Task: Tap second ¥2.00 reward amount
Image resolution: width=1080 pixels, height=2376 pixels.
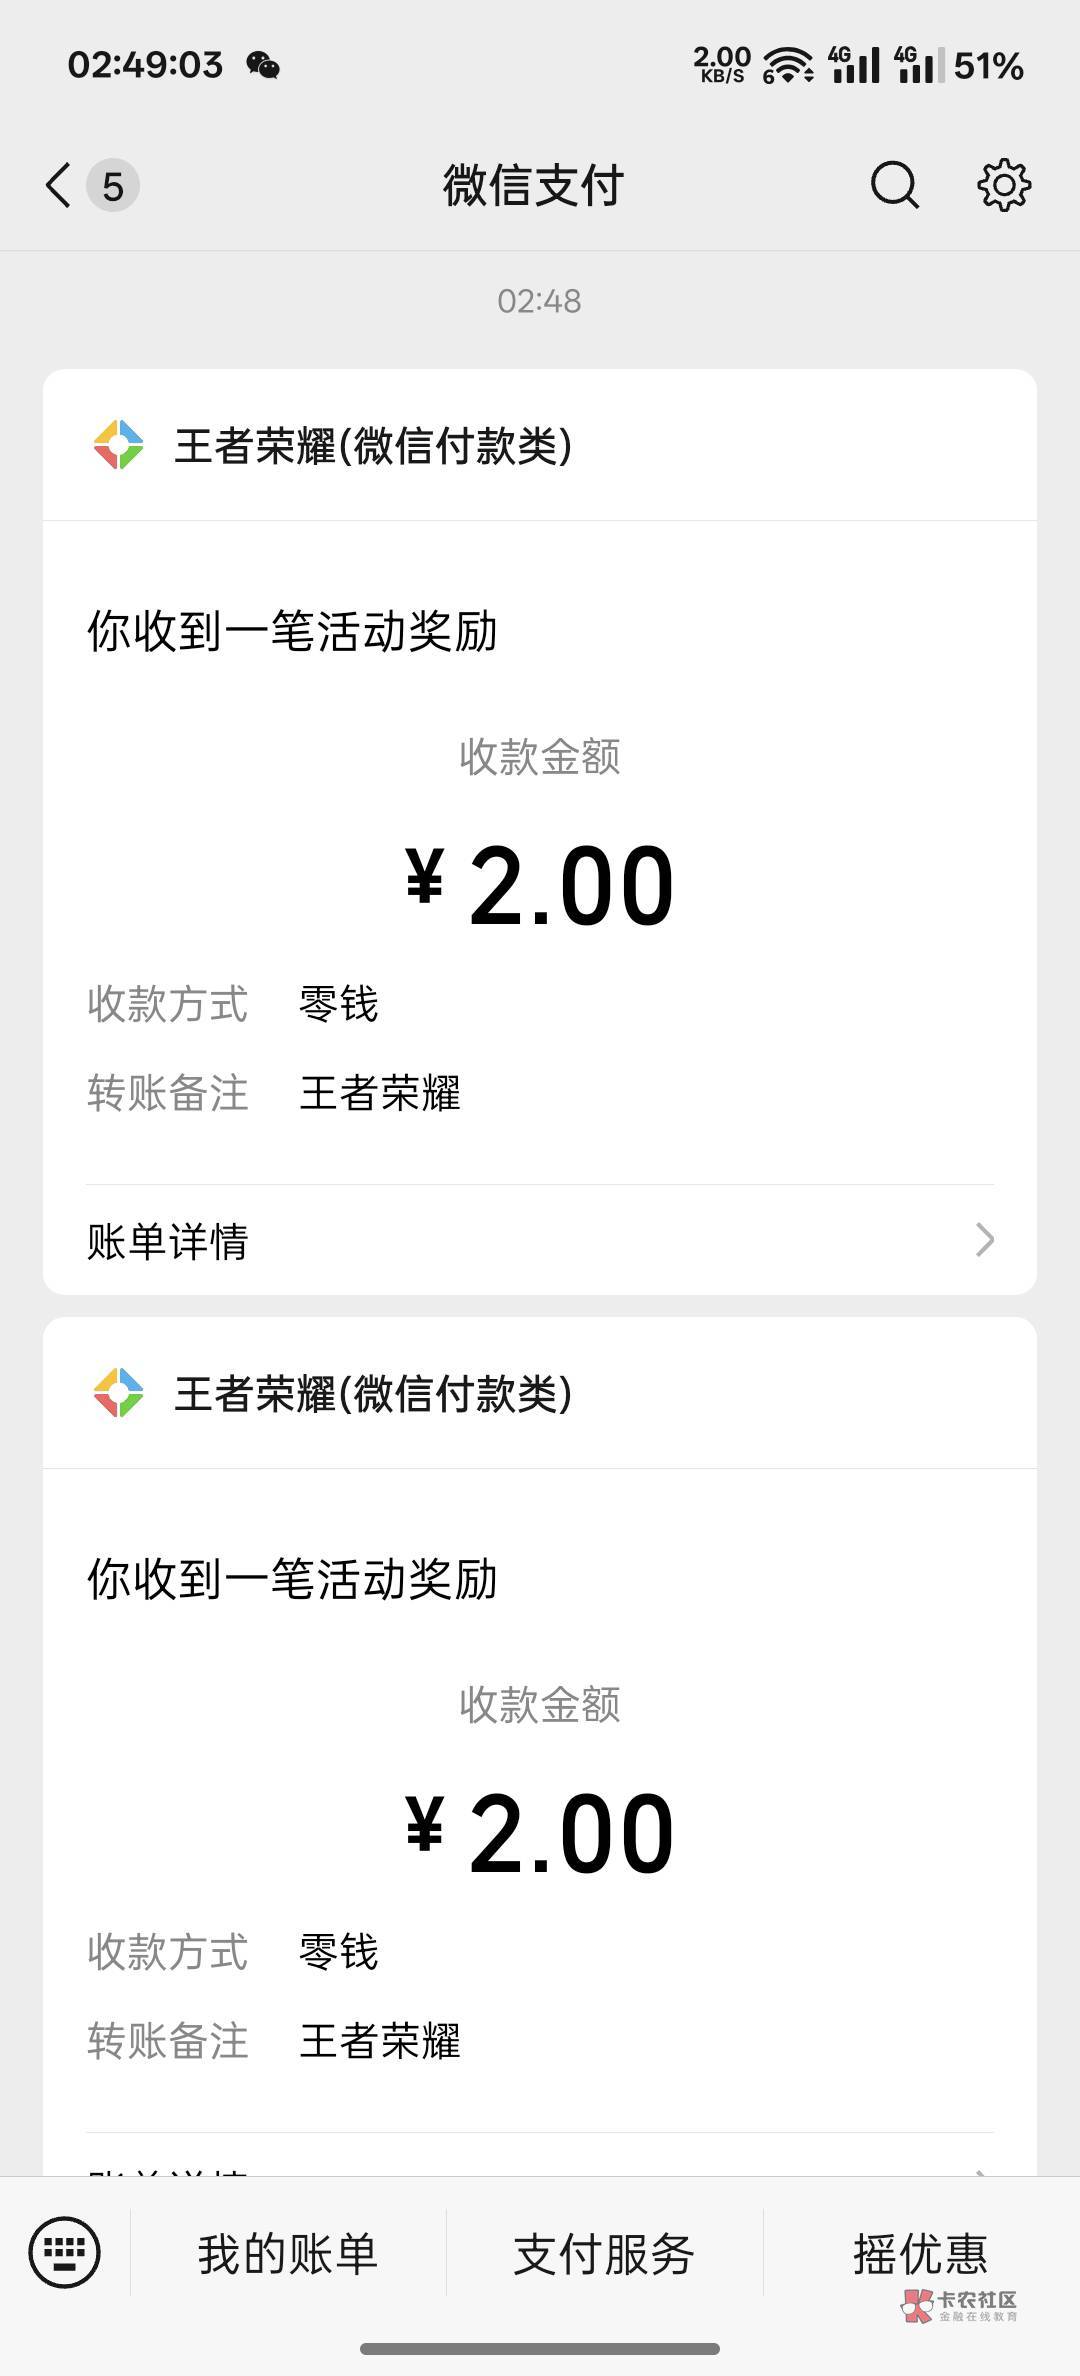Action: coord(540,1834)
